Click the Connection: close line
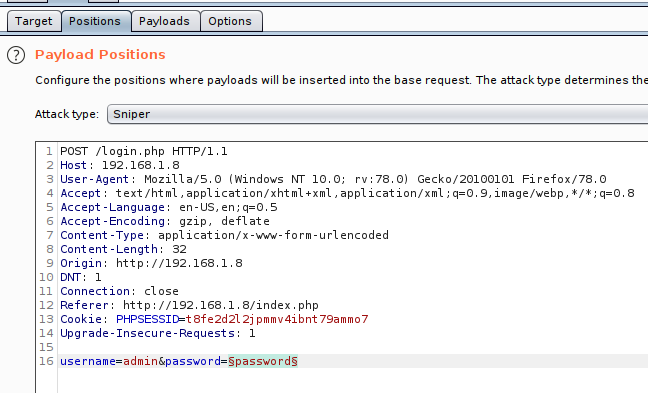Screen dimensions: 648x393 coord(119,291)
